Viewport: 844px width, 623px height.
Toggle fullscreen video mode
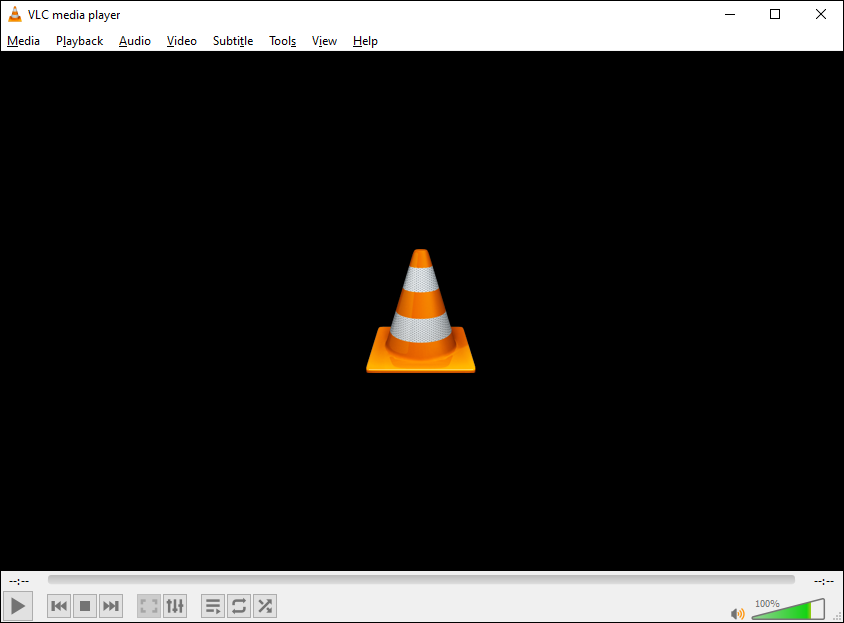[148, 605]
